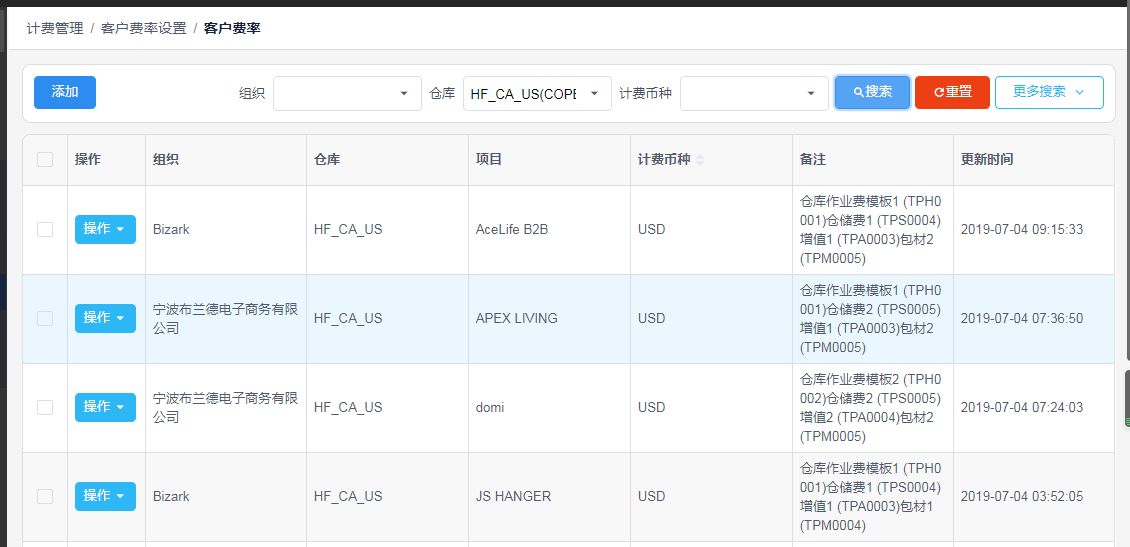Viewport: 1130px width, 547px height.
Task: Open 操作 menu for domi row
Action: pos(105,407)
